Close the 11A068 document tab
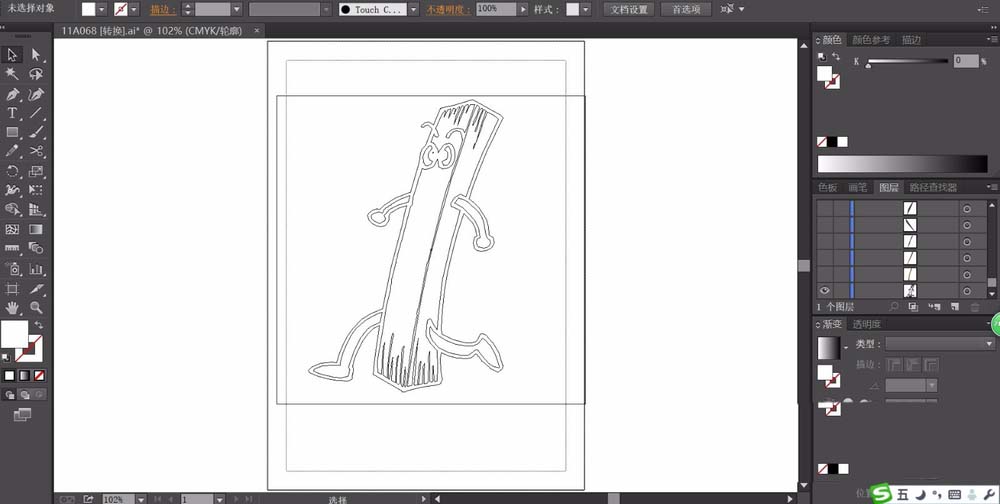This screenshot has width=1000, height=504. [x=256, y=30]
